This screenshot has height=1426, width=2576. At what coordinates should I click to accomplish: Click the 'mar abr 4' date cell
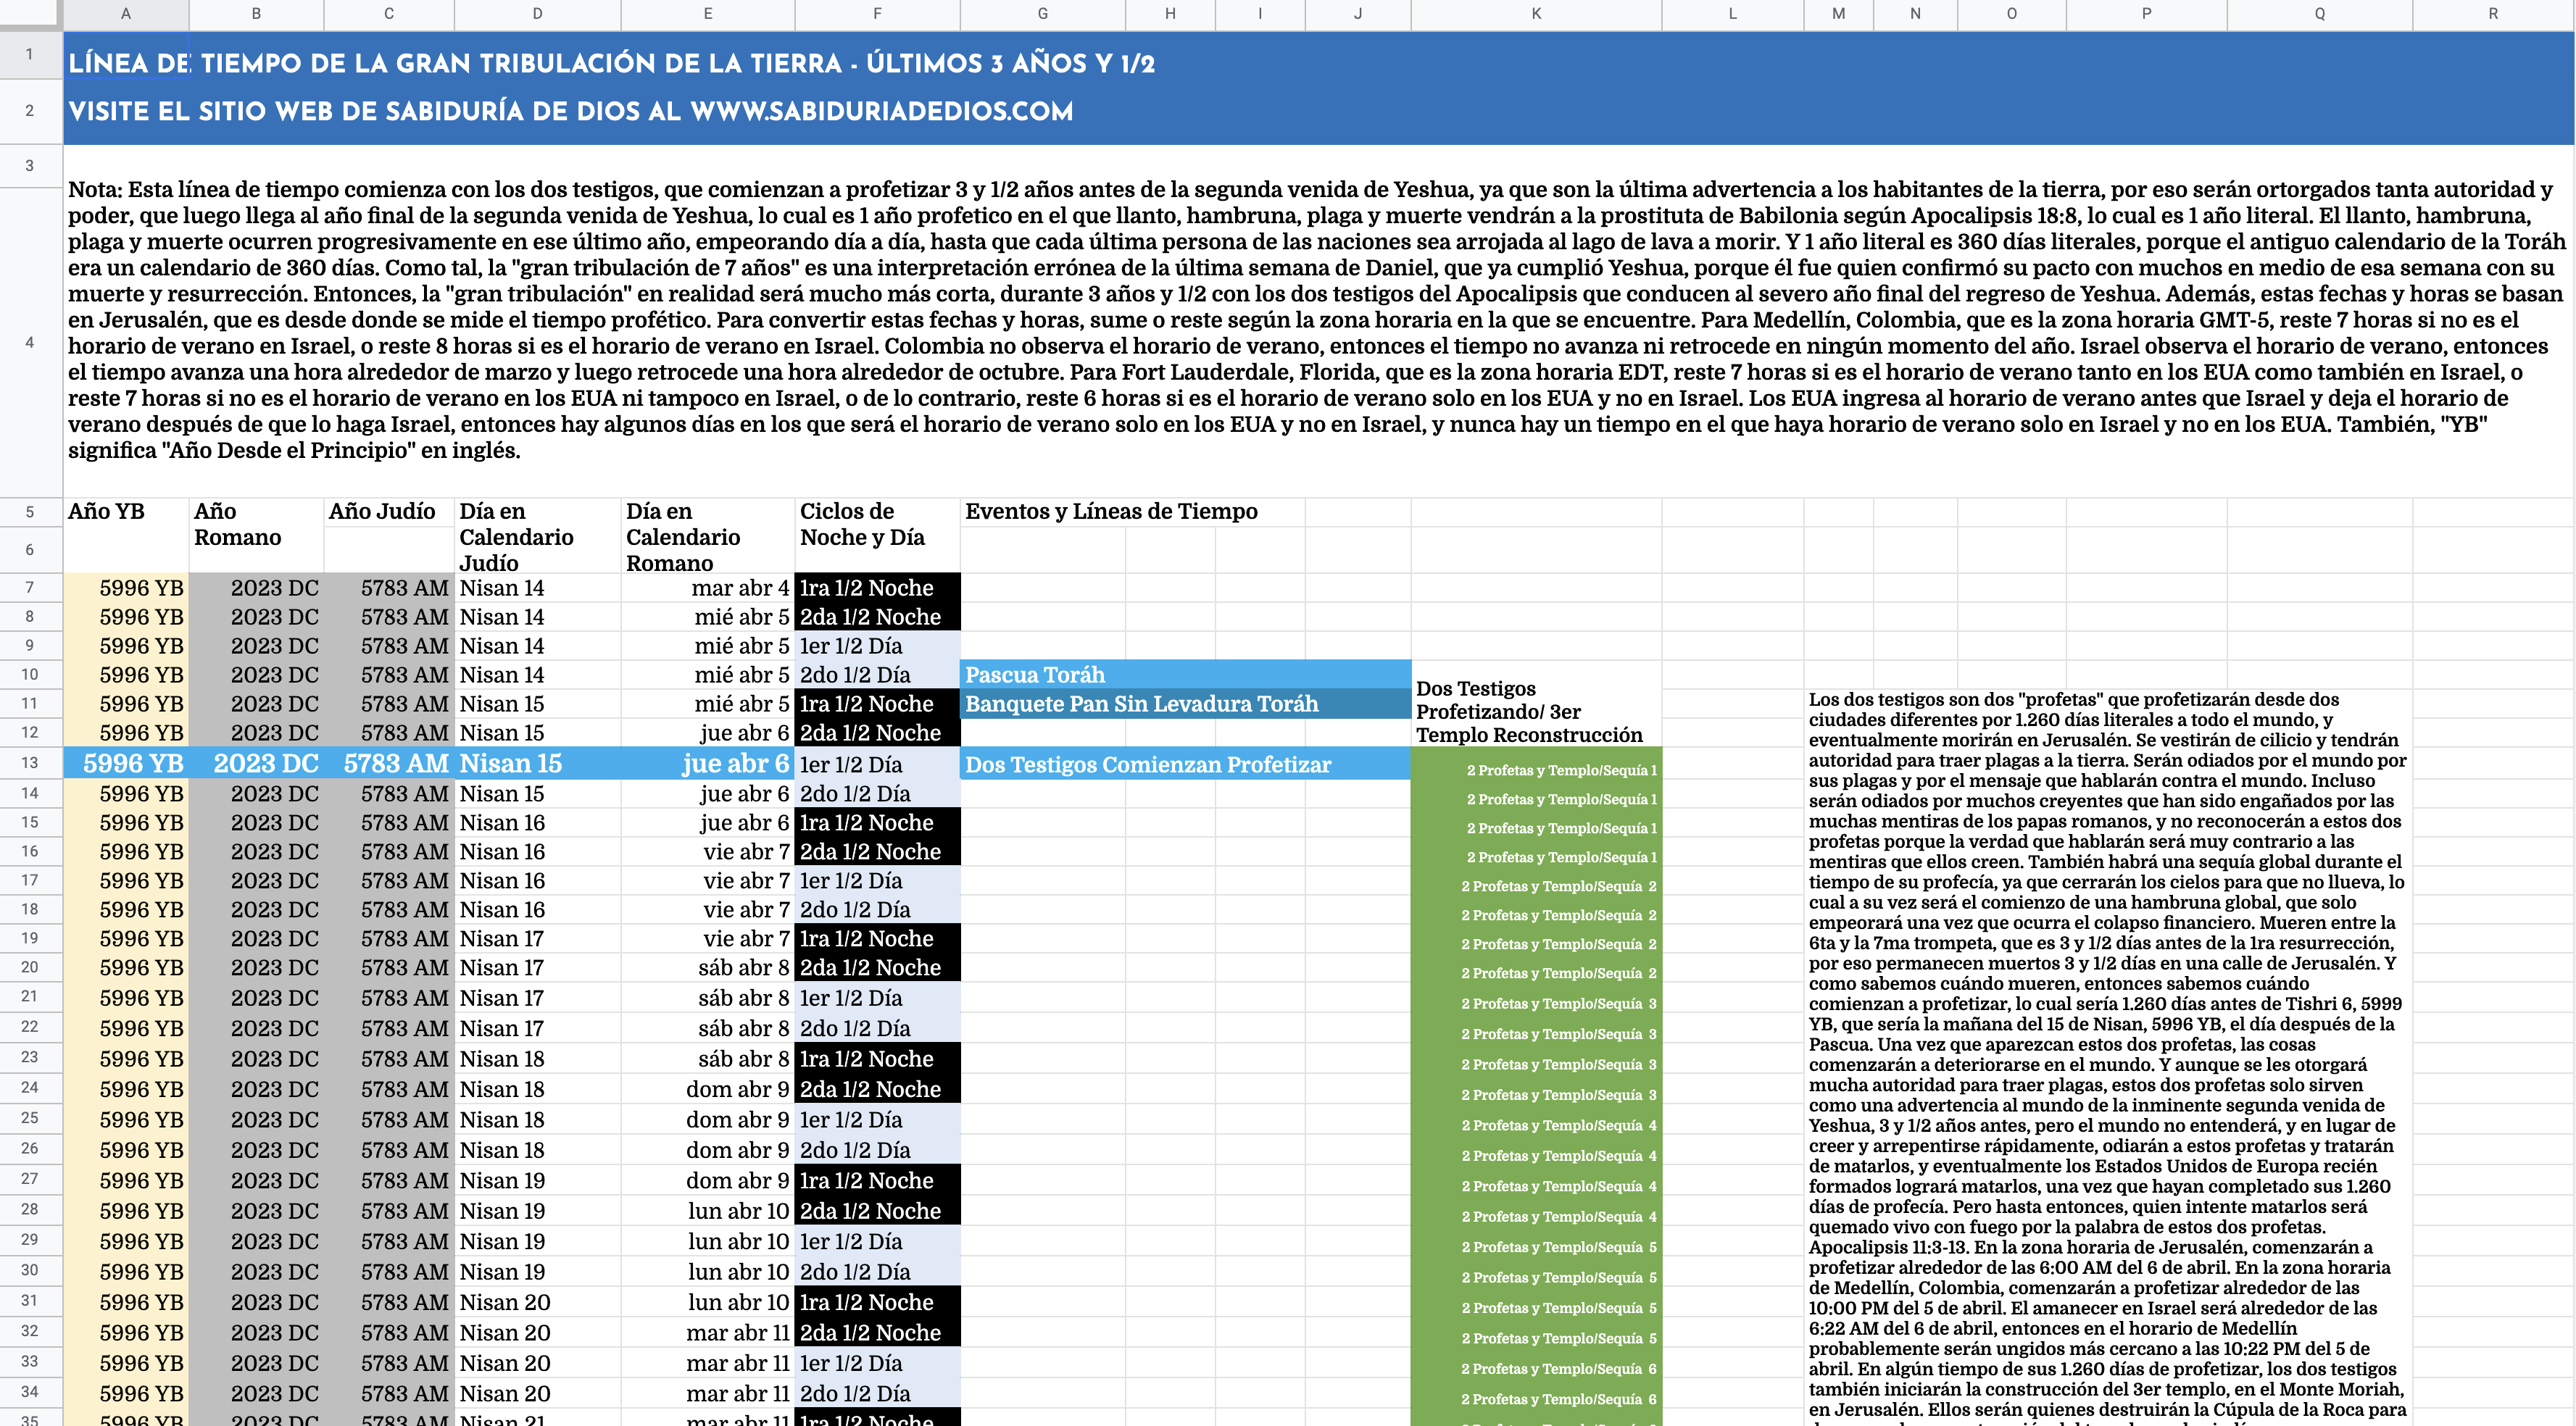click(708, 588)
